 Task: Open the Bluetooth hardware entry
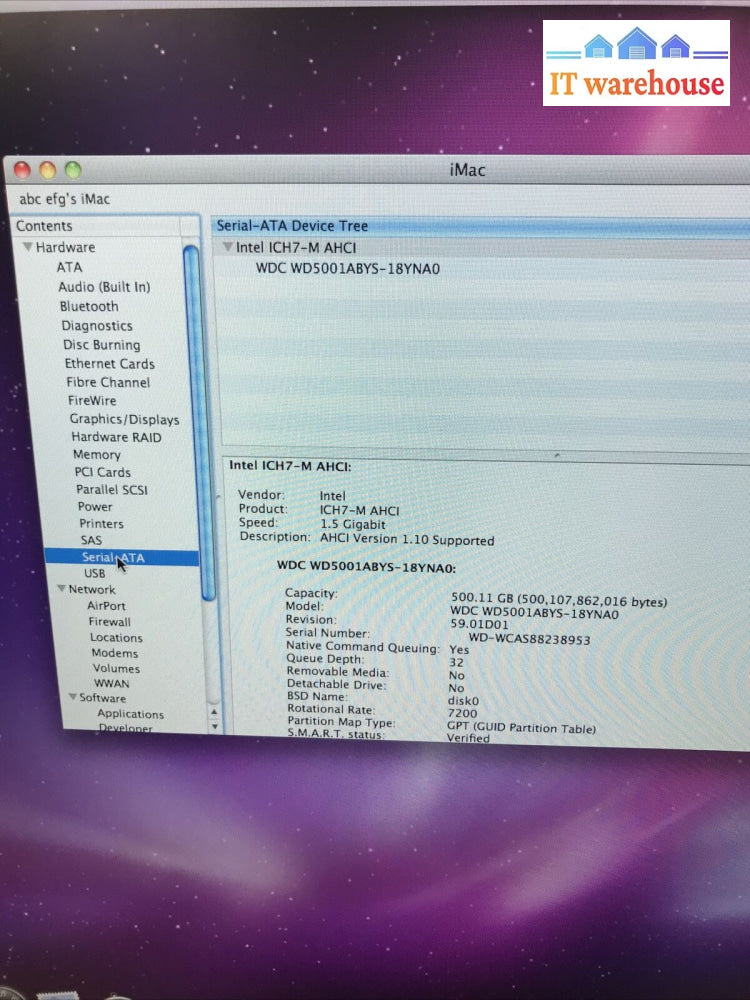(89, 306)
